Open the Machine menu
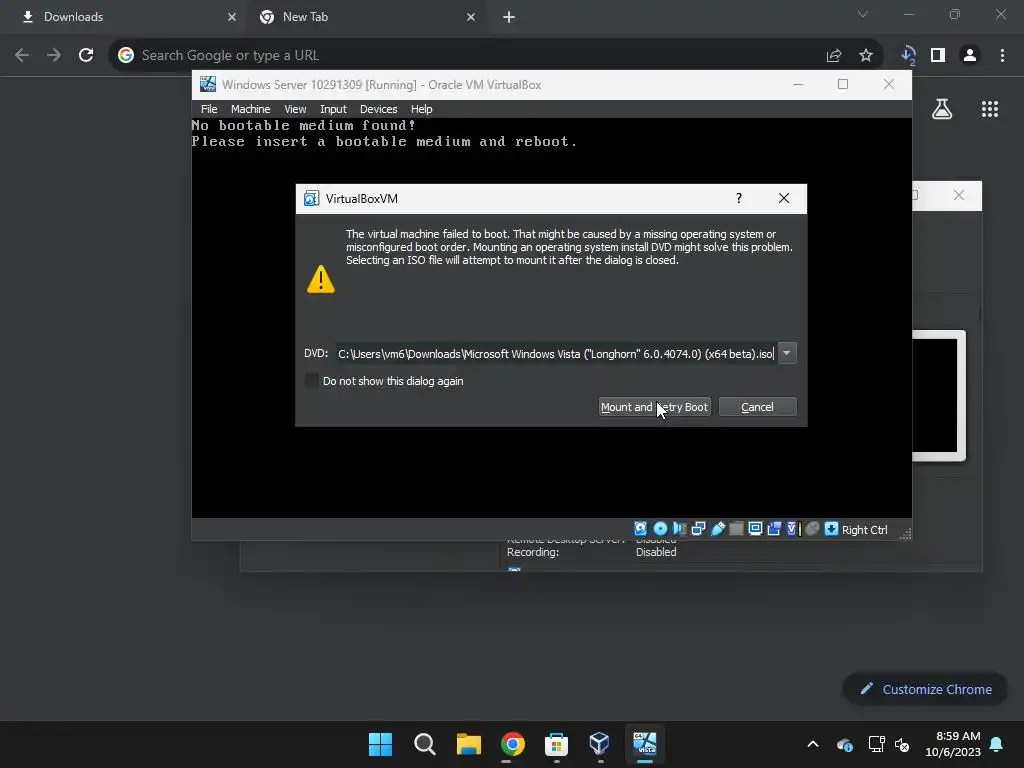Image resolution: width=1024 pixels, height=768 pixels. 250,109
